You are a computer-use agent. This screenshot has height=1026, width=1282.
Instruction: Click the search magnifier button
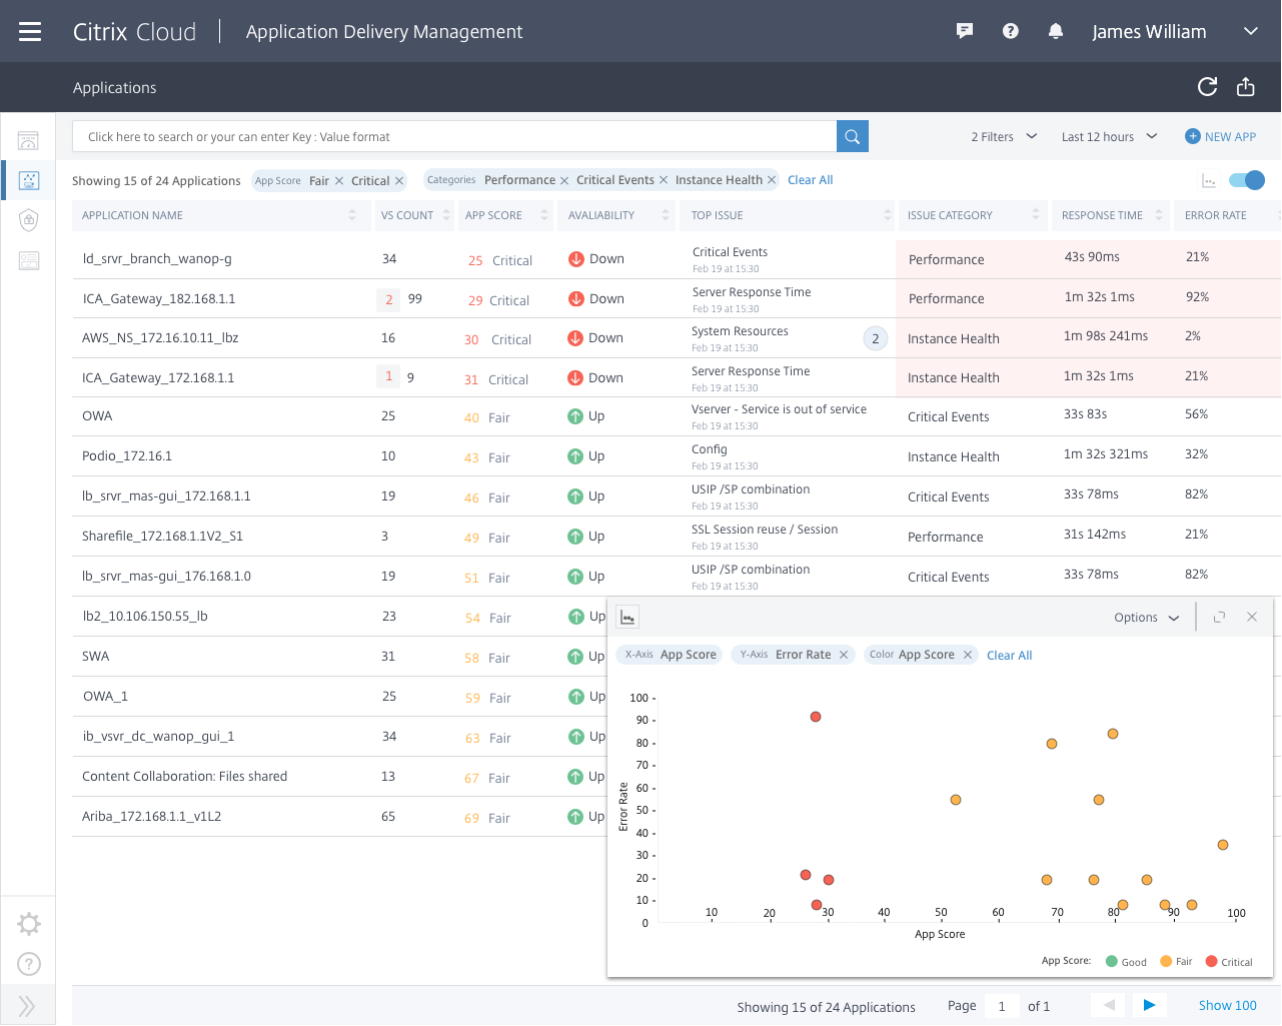(852, 136)
